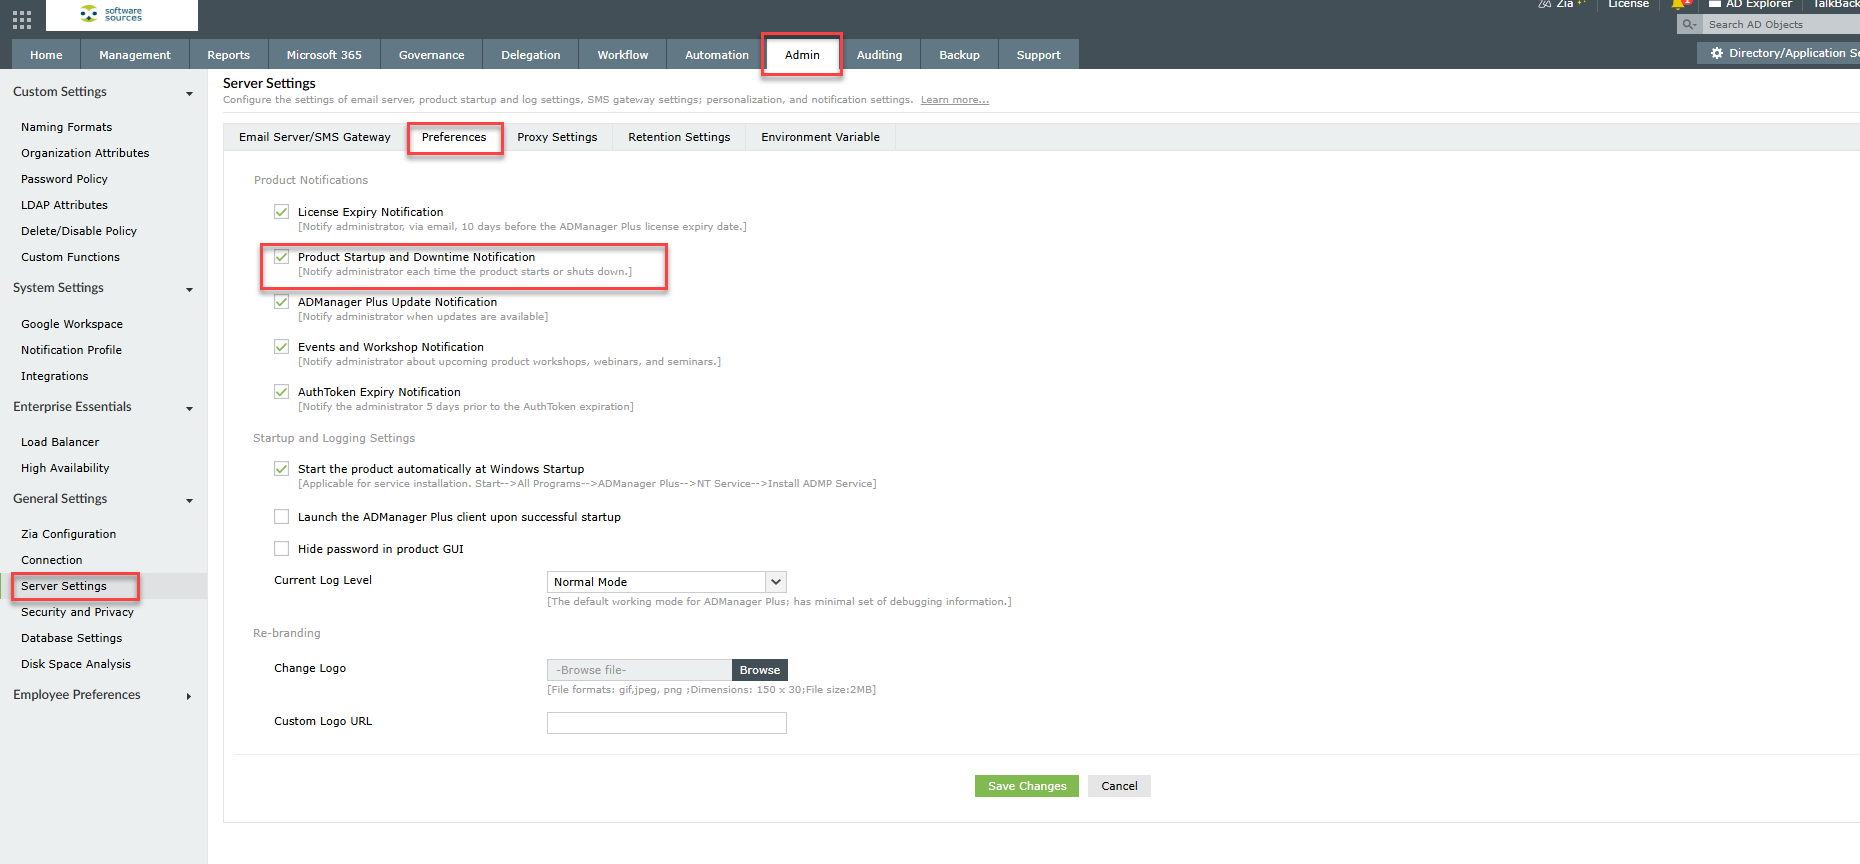Open the Zia assistant icon

pos(1546,4)
